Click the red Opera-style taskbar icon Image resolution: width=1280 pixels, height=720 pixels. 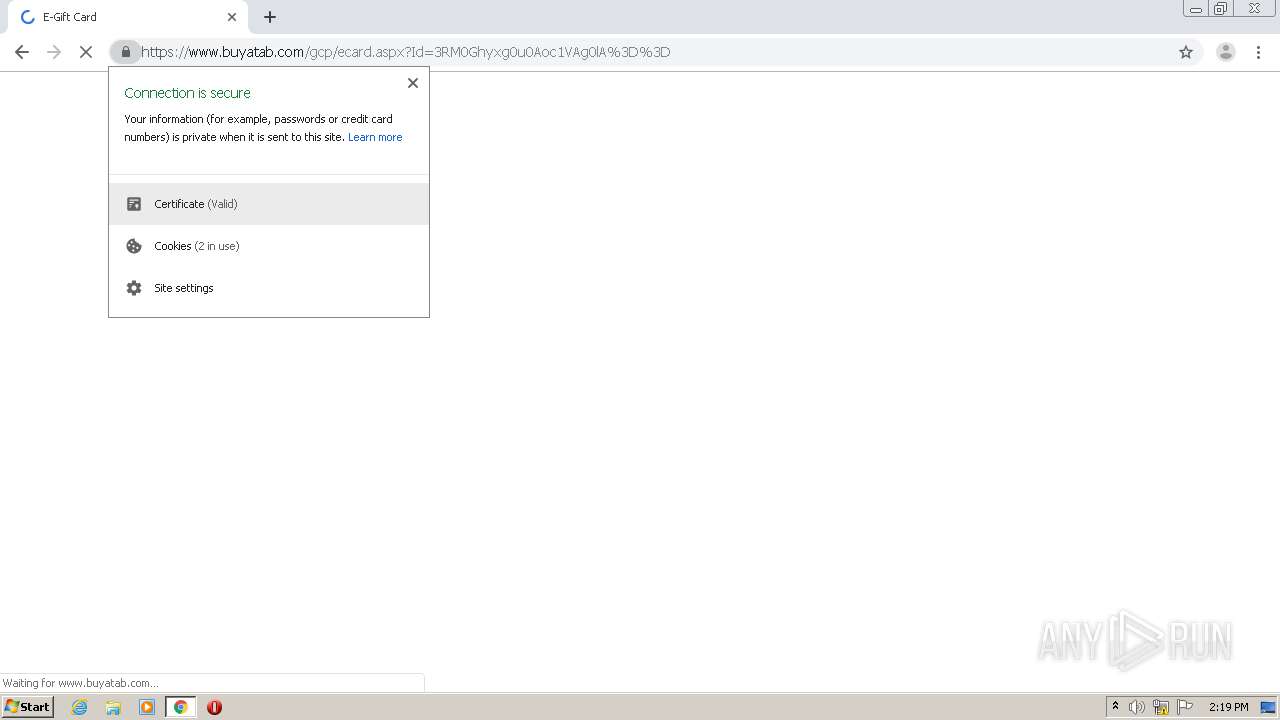214,707
